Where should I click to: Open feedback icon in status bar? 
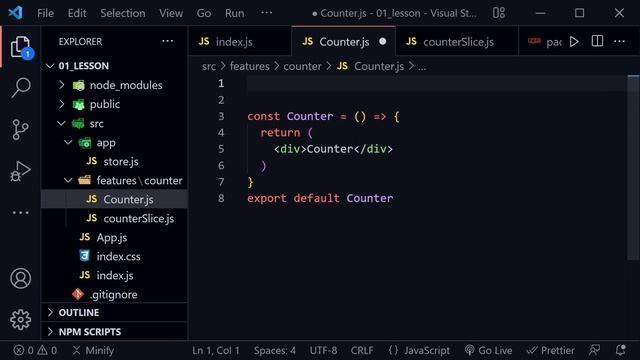[595, 350]
